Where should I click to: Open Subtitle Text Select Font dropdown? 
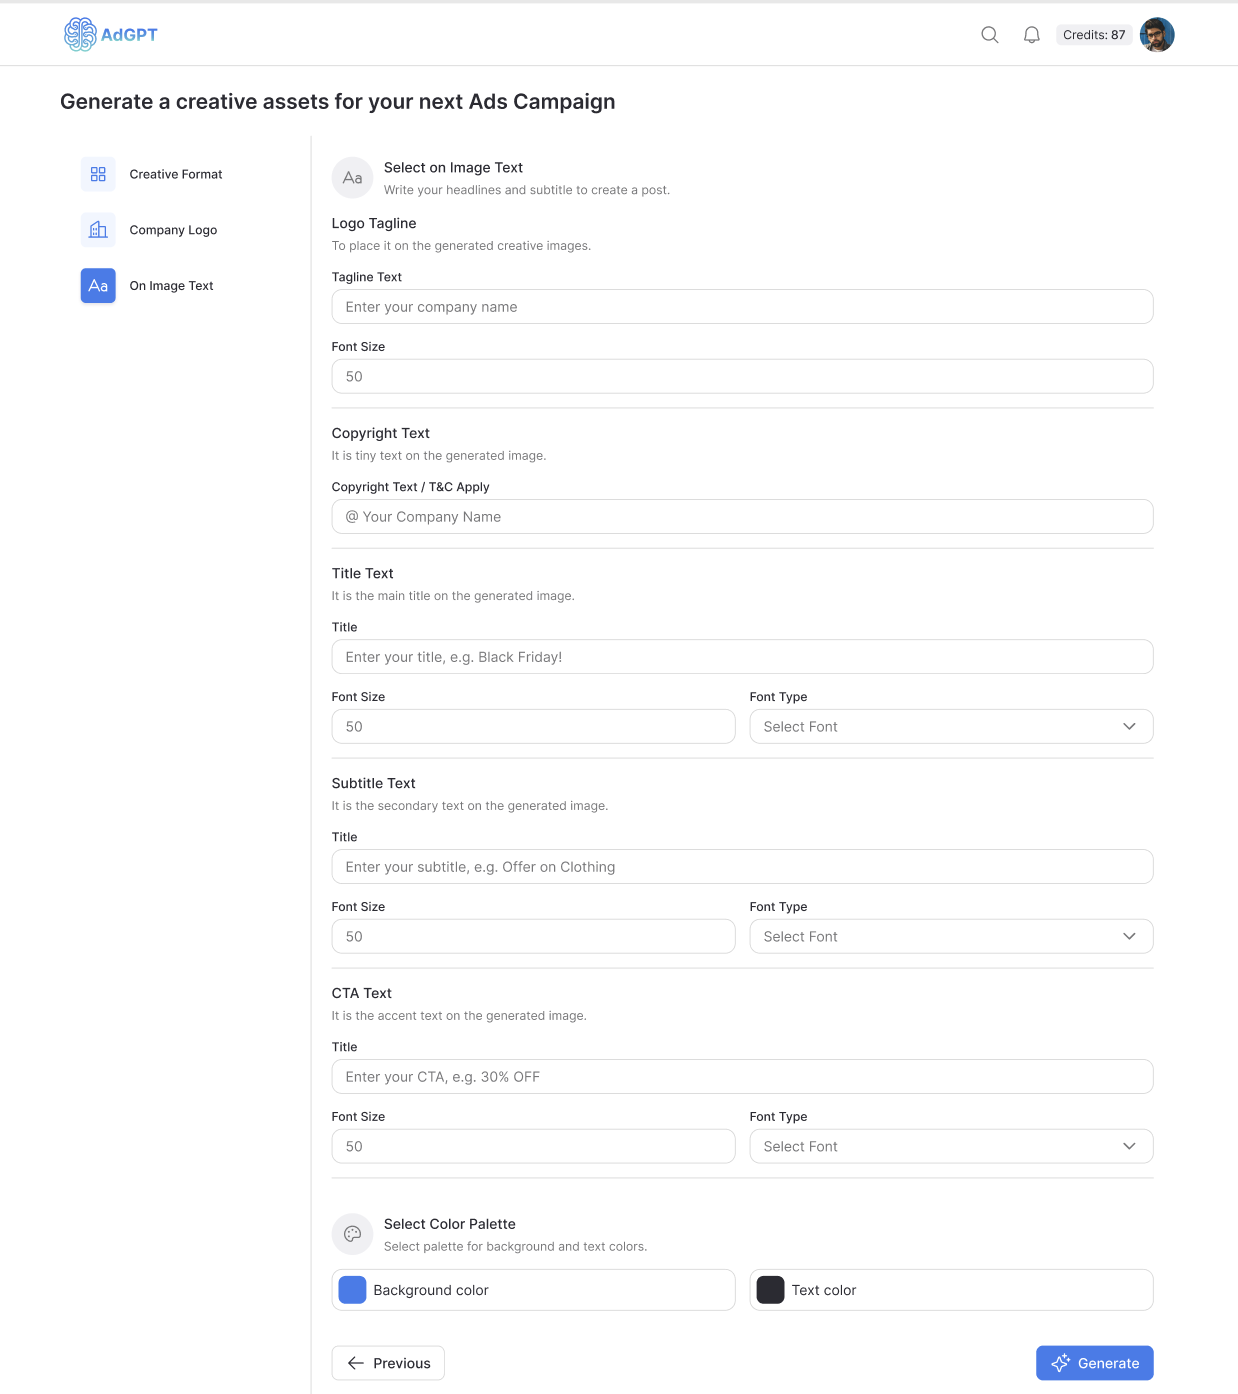point(951,937)
